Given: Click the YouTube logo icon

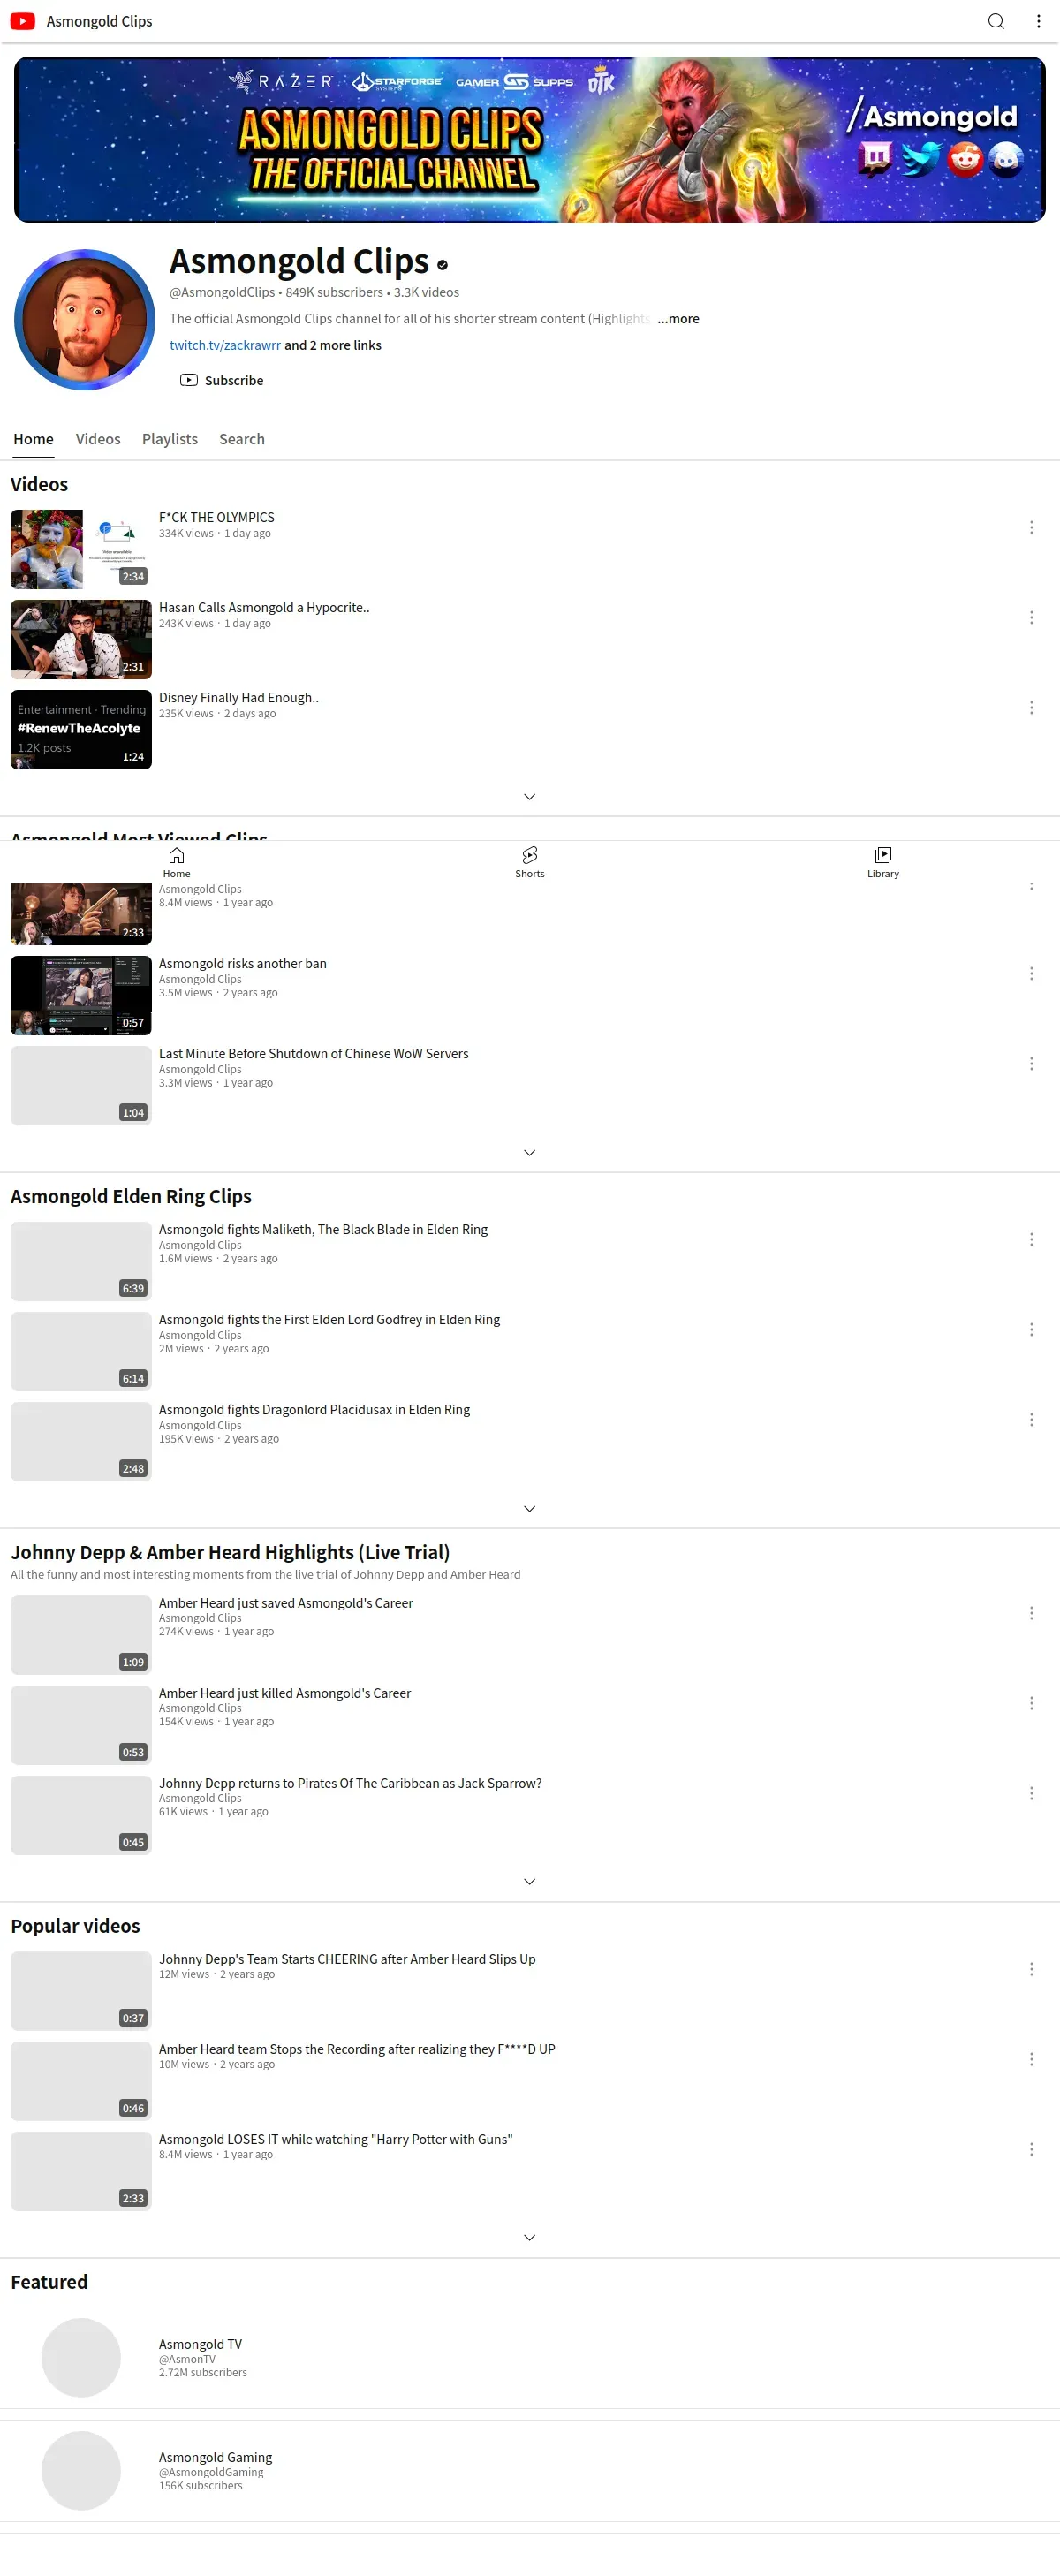Looking at the screenshot, I should coord(22,21).
